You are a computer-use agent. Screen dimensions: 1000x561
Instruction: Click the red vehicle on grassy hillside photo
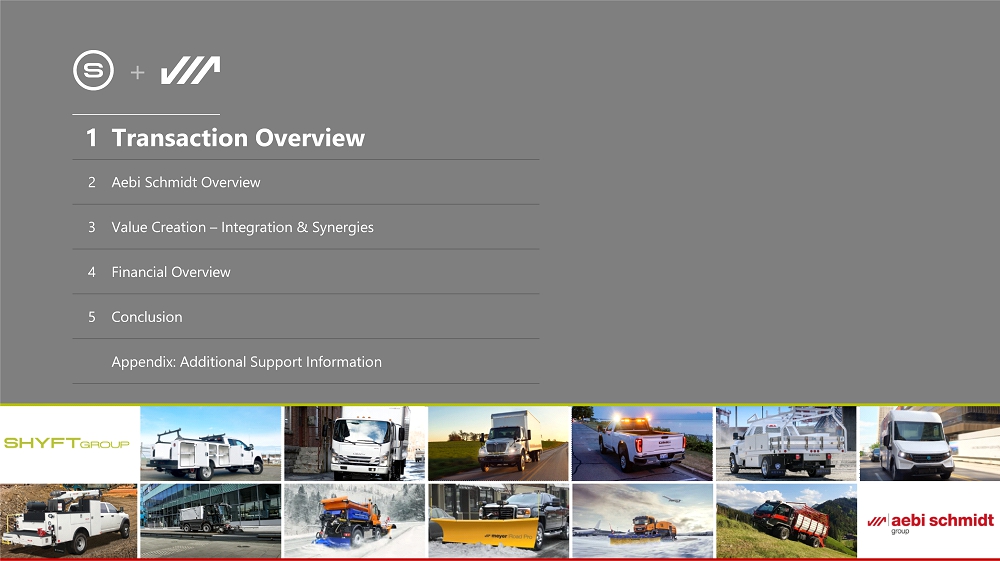[x=785, y=520]
